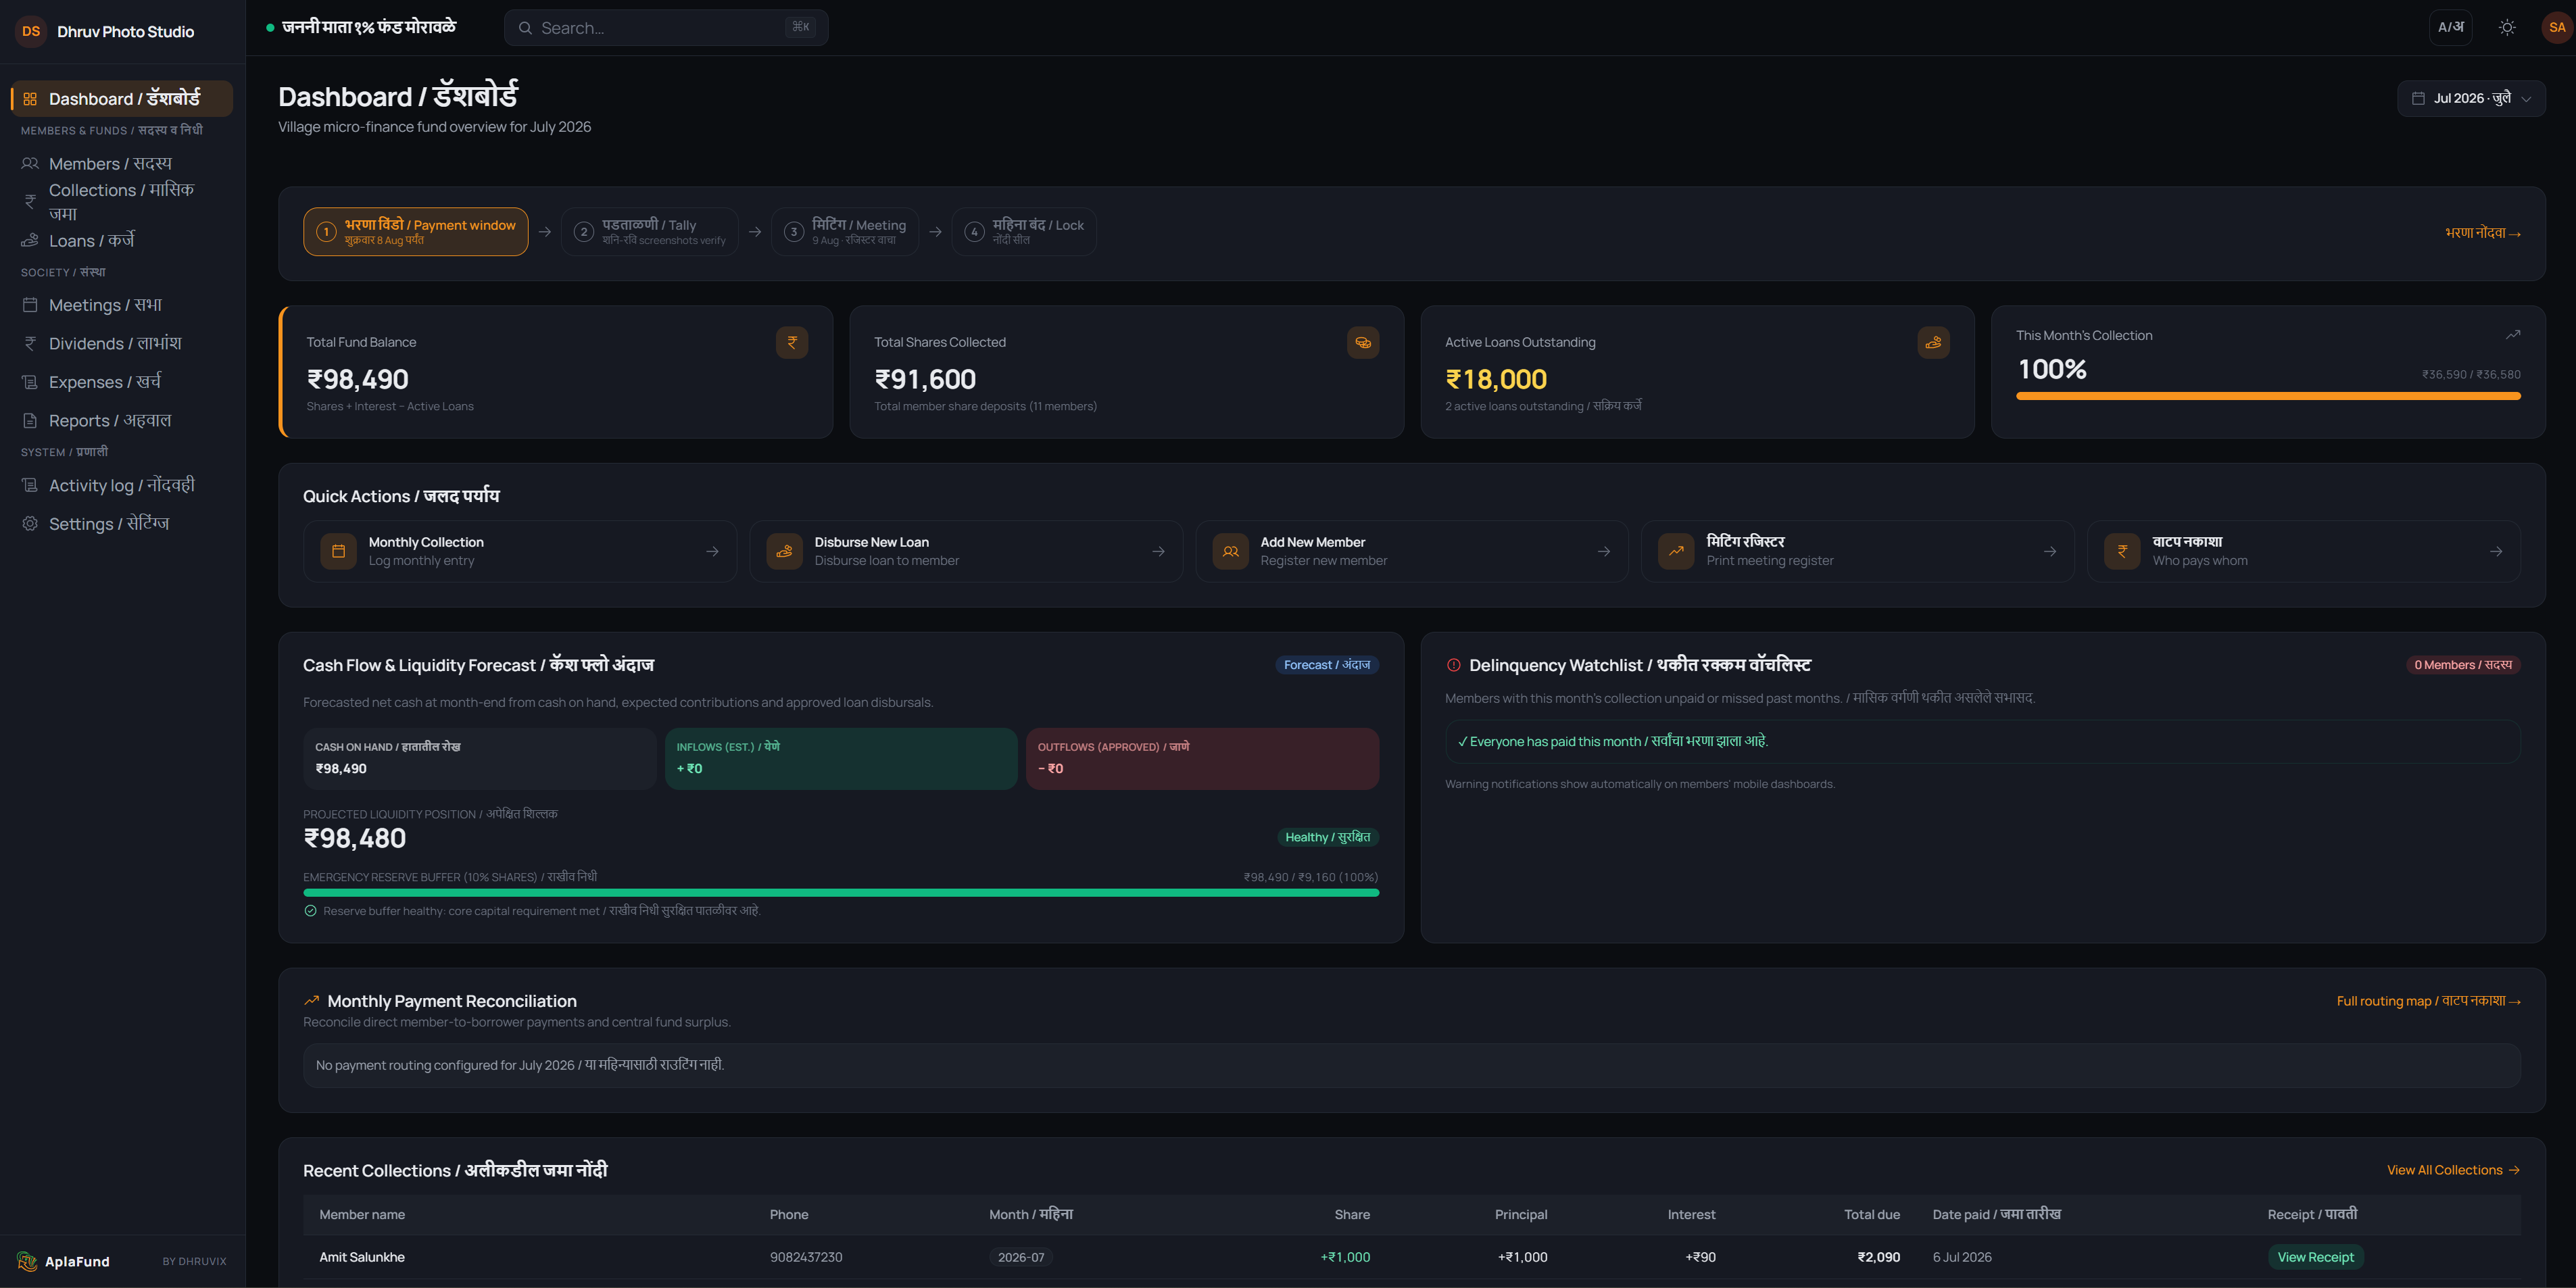Open Members / सदस्य page
This screenshot has height=1288, width=2576.
(x=122, y=163)
